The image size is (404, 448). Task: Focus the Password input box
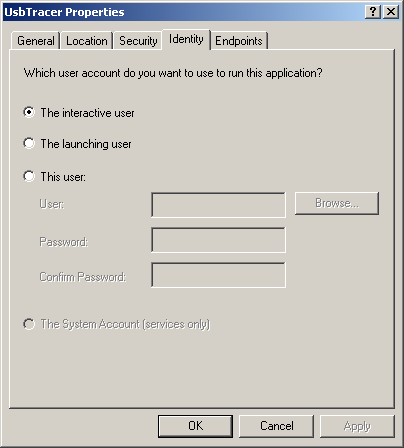(x=218, y=240)
